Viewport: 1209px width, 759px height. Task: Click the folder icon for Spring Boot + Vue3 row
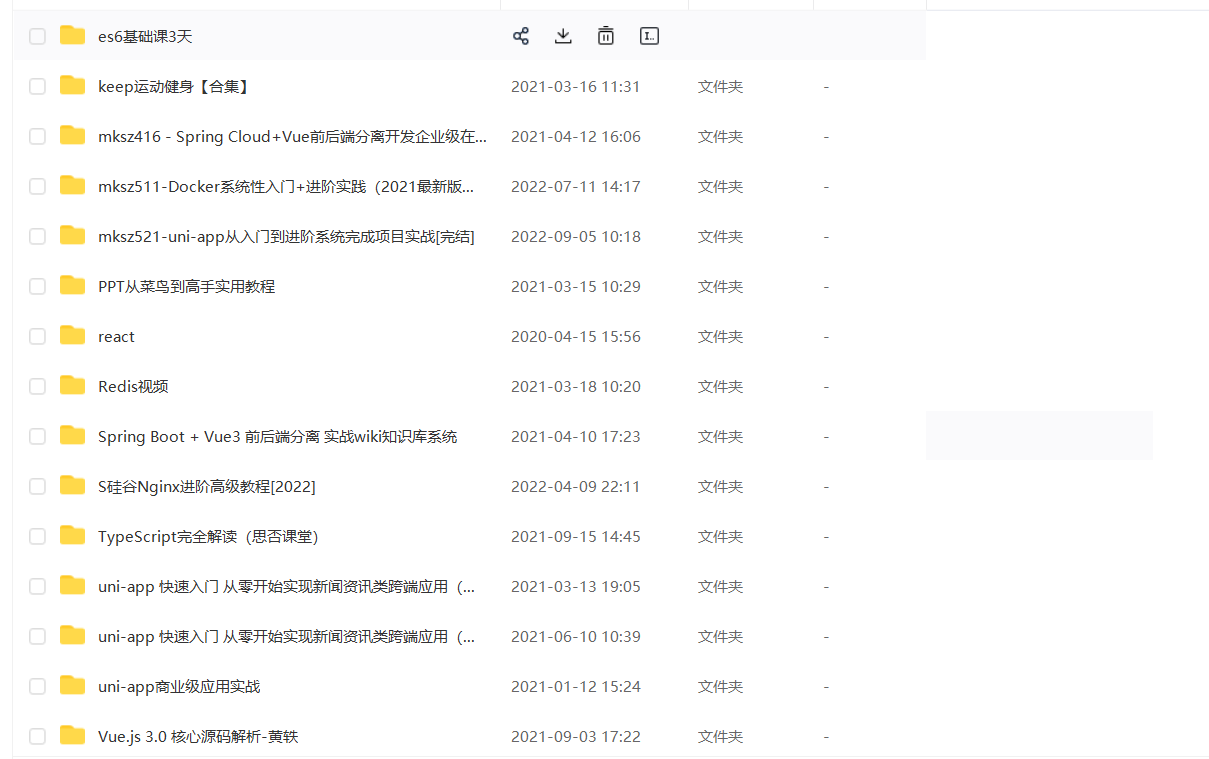(72, 436)
